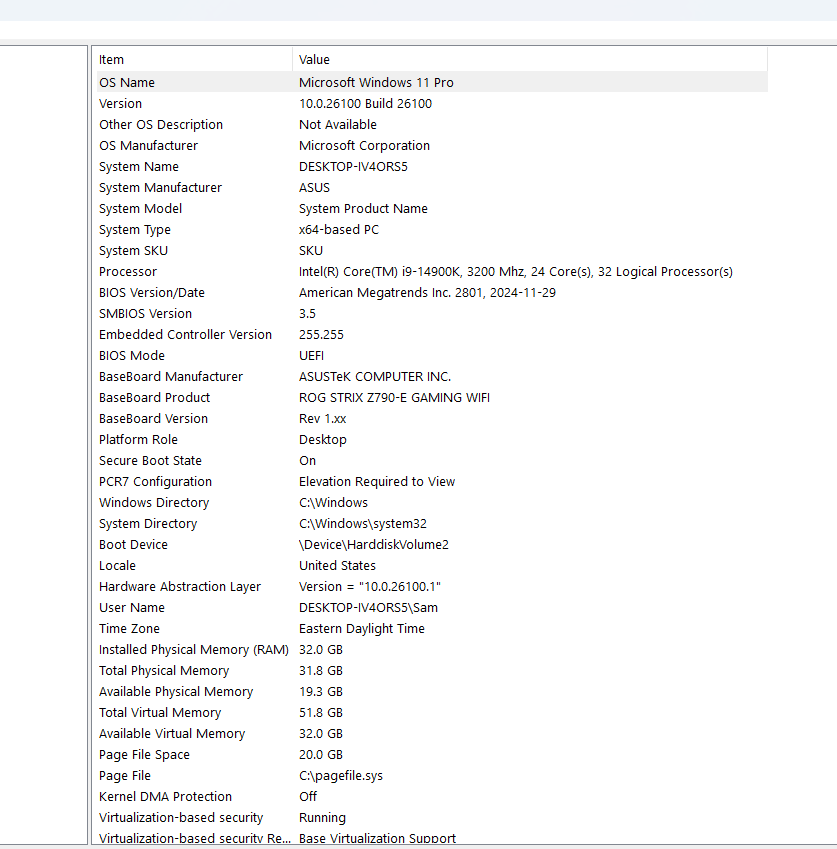Image resolution: width=837 pixels, height=849 pixels.
Task: Select the Locale row
Action: pyautogui.click(x=432, y=566)
